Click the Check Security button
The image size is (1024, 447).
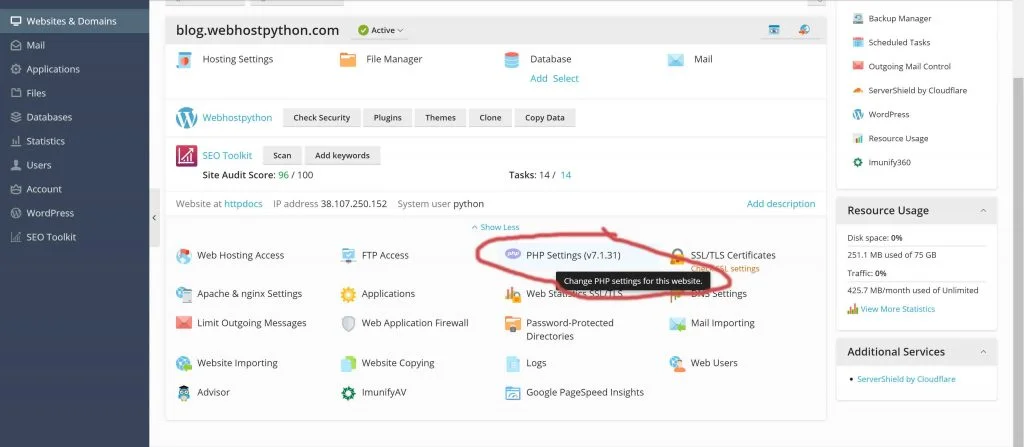point(321,118)
